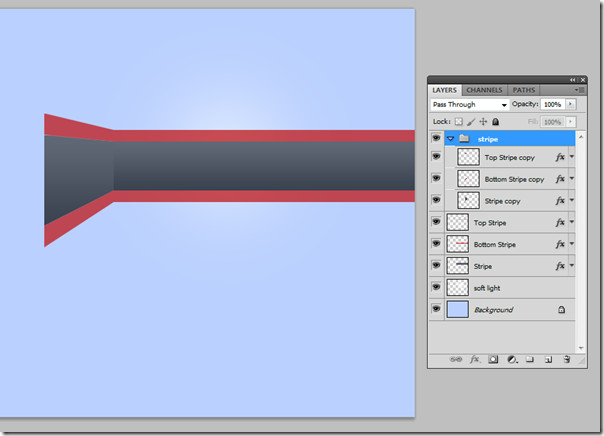Enable lock image pixels brush icon

coord(471,122)
